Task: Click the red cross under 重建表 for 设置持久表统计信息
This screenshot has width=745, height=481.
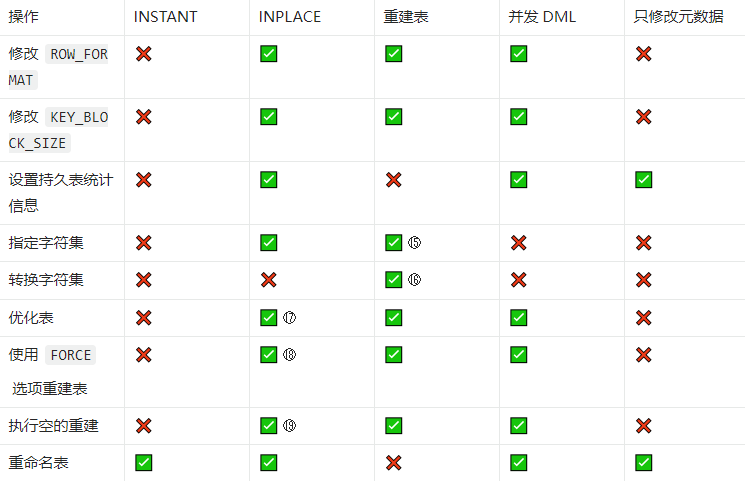Action: pos(393,180)
